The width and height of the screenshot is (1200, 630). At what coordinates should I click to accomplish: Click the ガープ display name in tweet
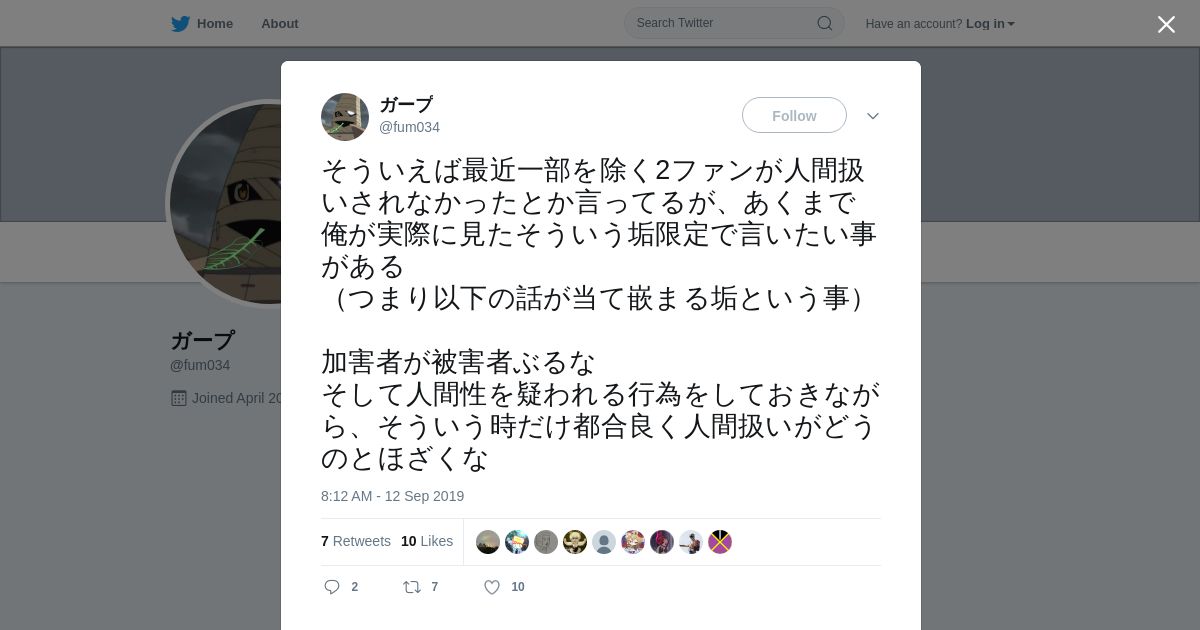coord(406,105)
